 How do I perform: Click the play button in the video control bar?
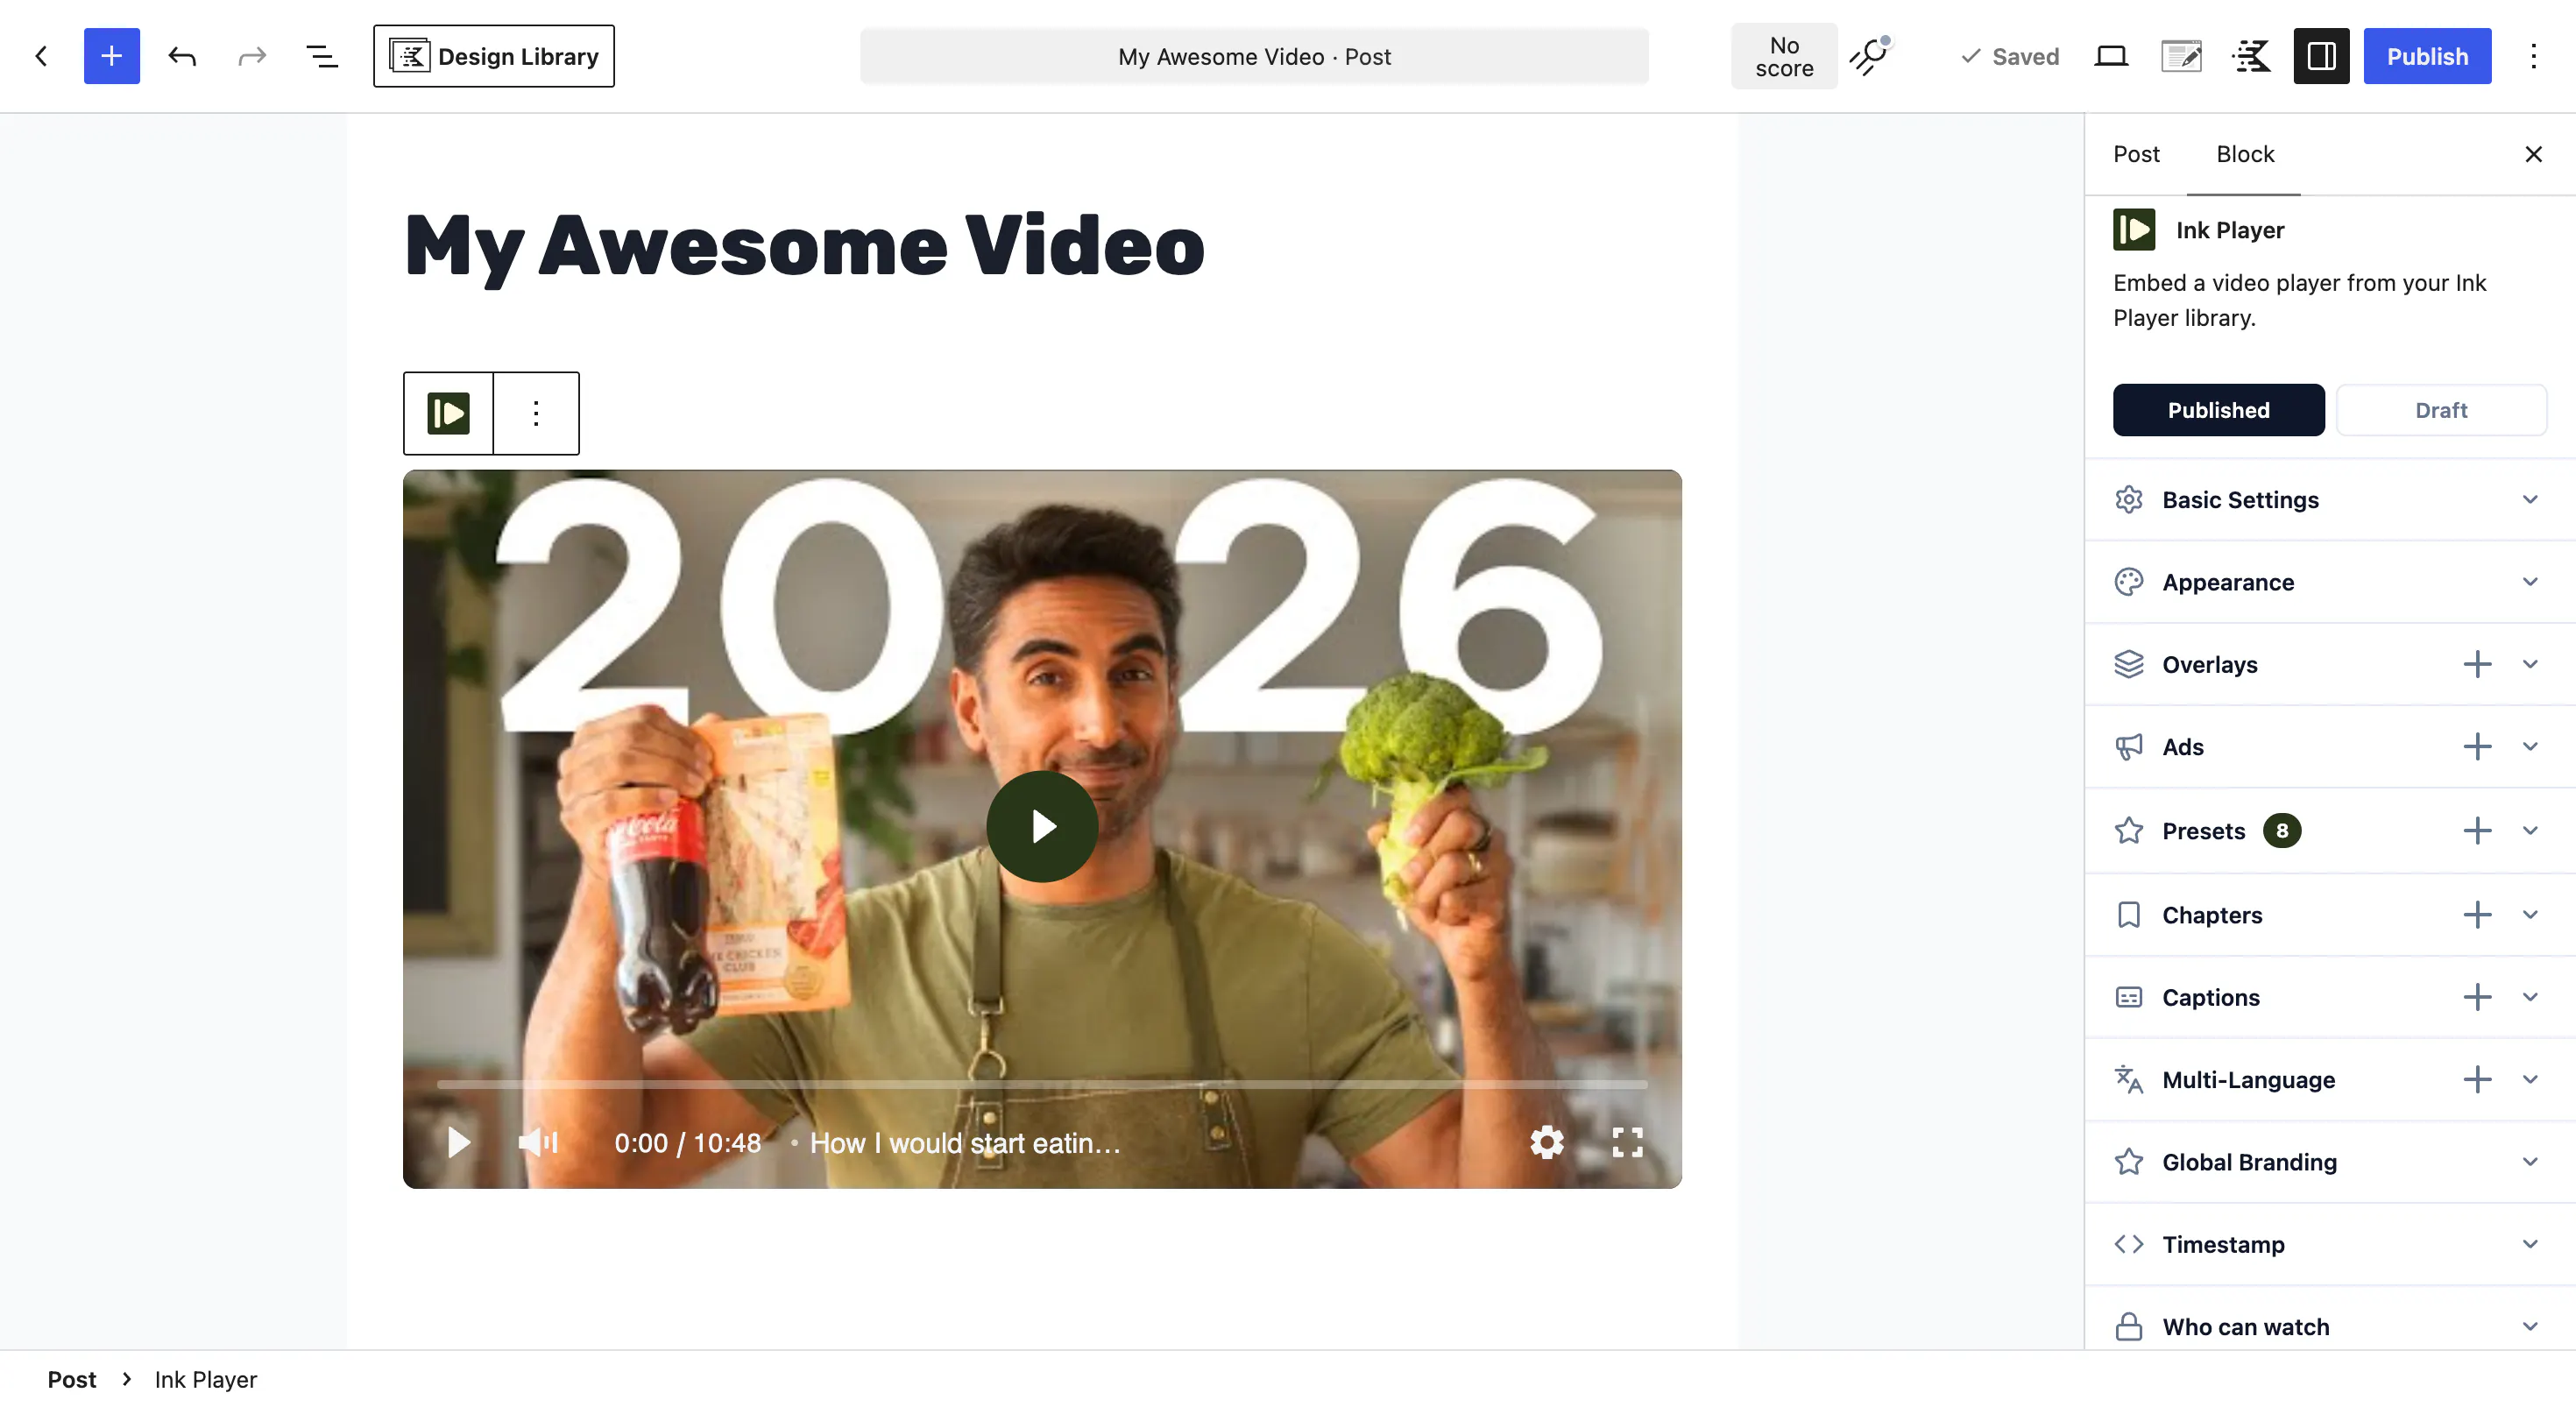[459, 1142]
